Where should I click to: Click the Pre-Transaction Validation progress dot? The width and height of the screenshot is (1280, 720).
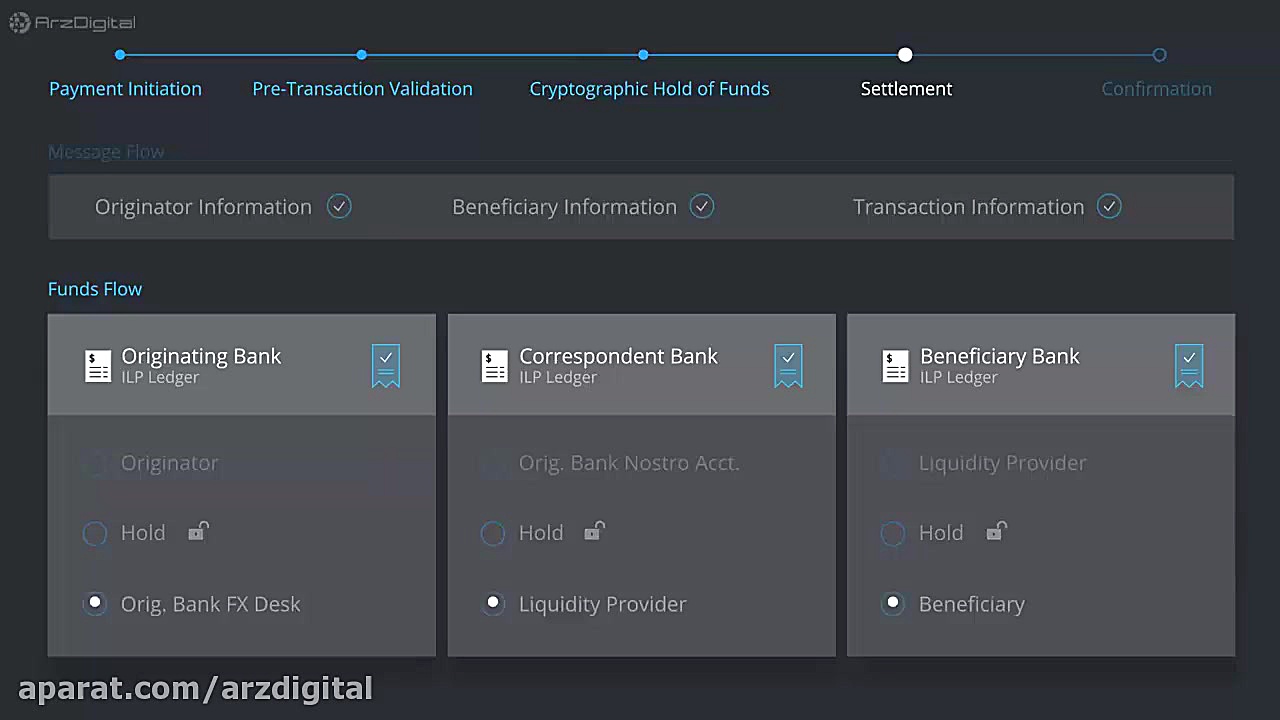point(362,55)
